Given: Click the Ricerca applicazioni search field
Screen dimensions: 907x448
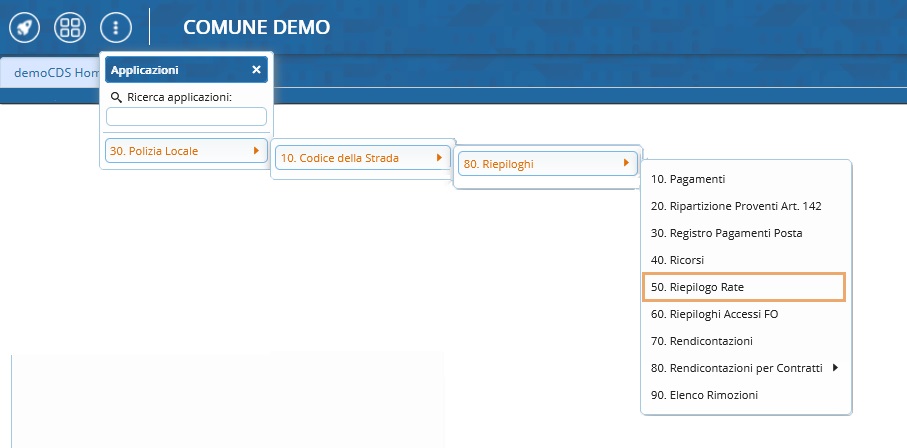Looking at the screenshot, I should point(186,116).
